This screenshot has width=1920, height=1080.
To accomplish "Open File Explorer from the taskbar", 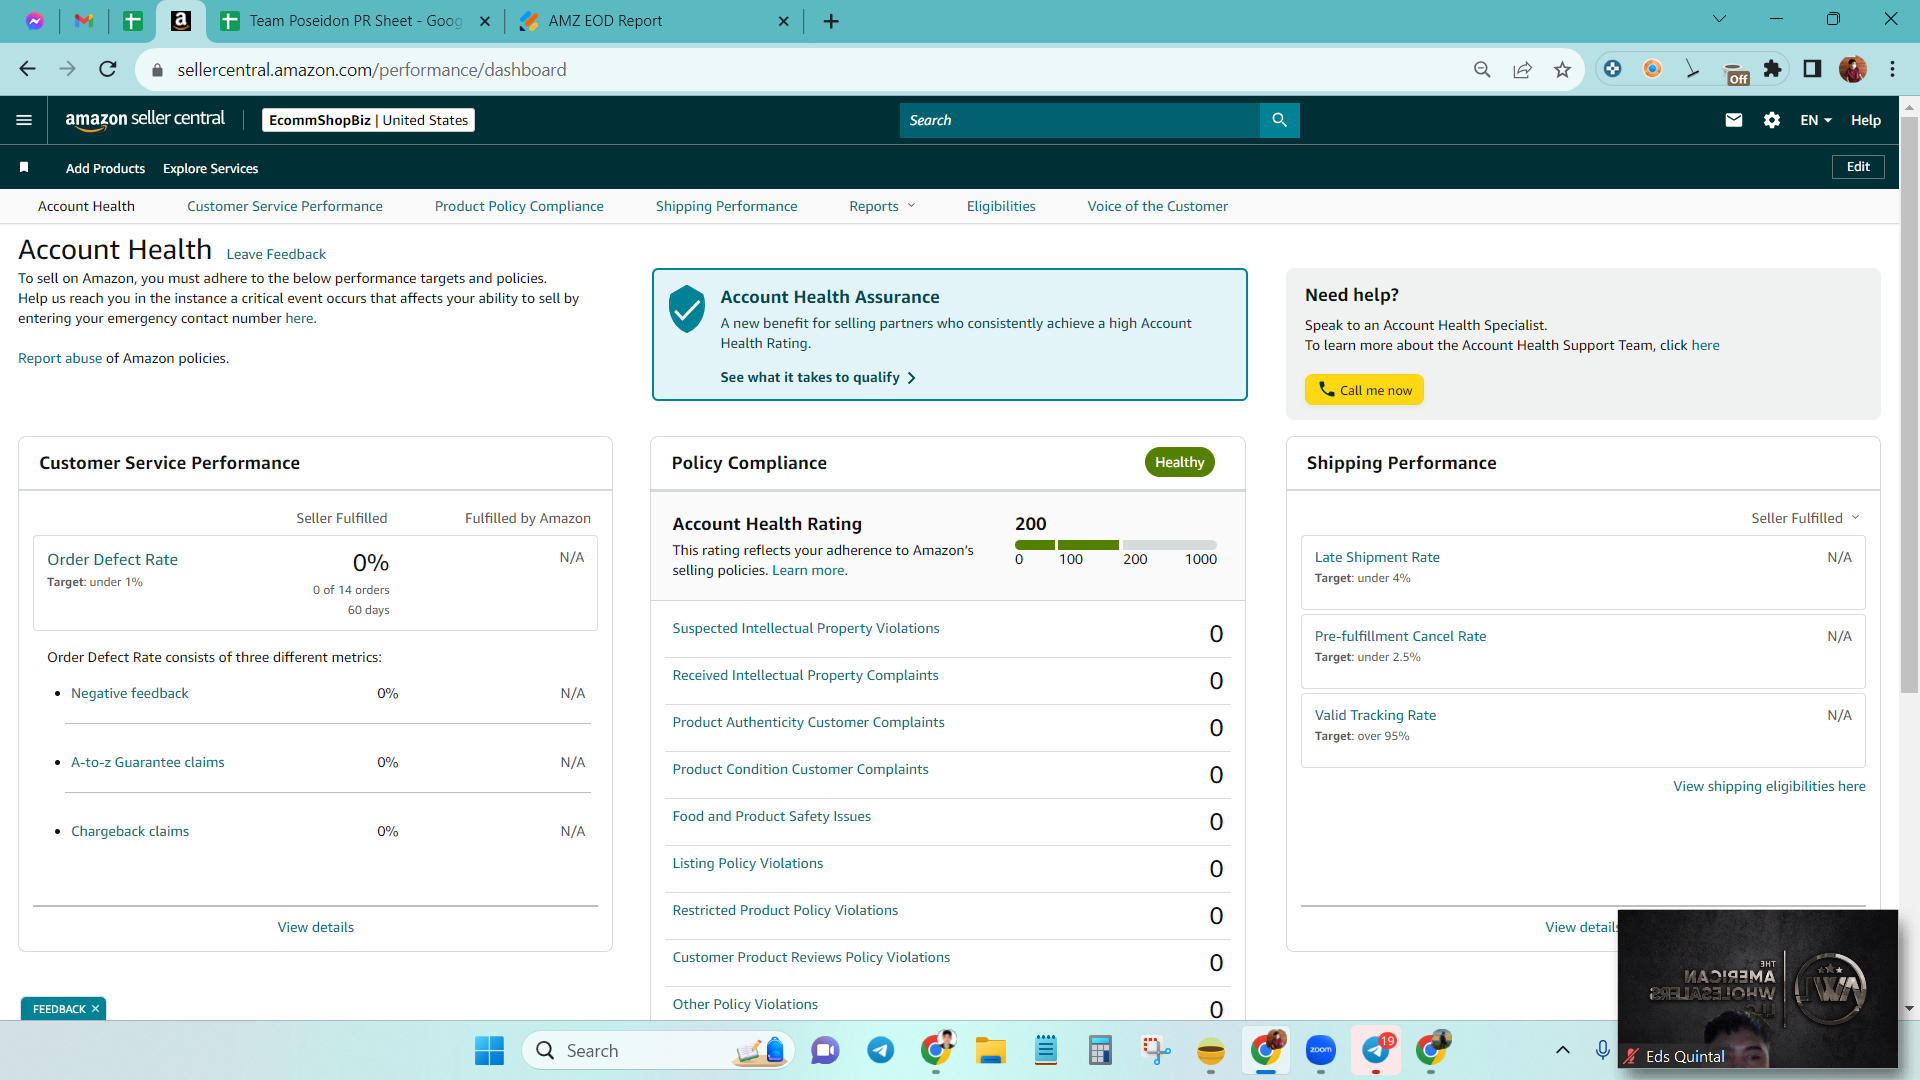I will 991,1050.
